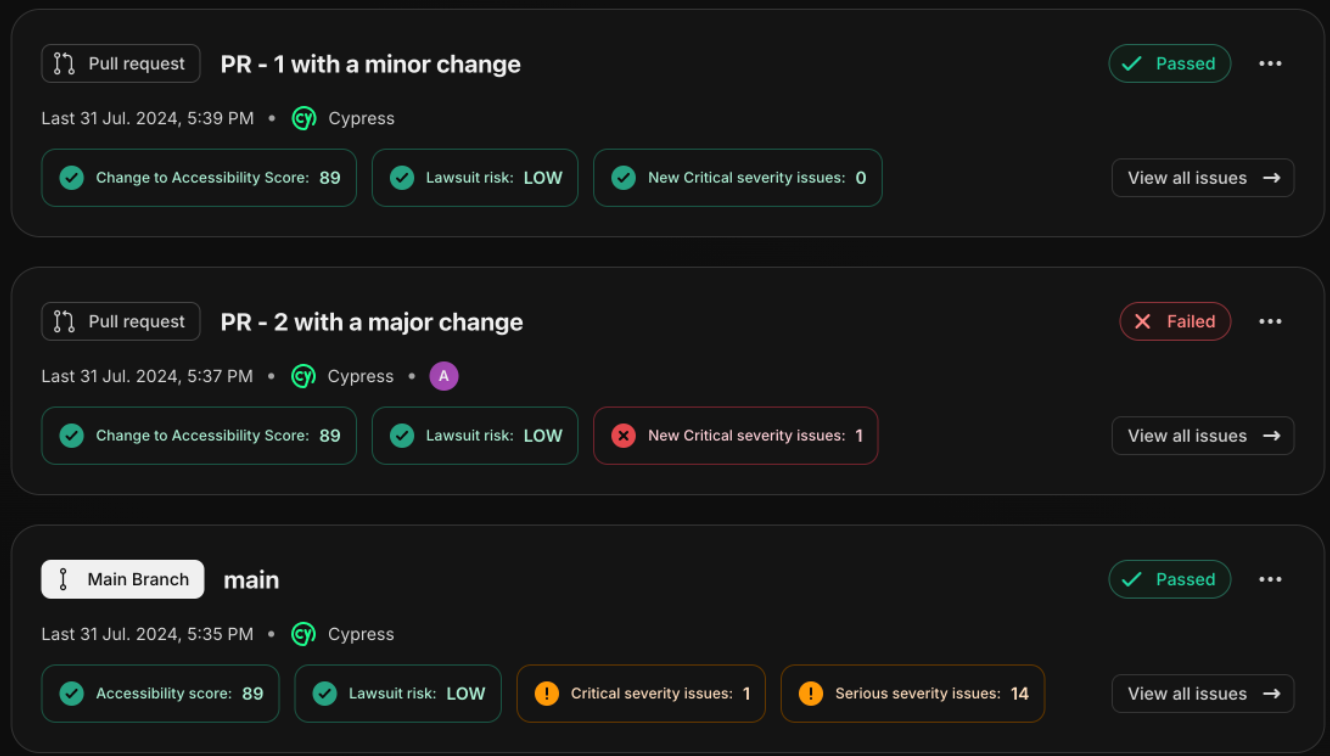This screenshot has width=1330, height=756.
Task: View all issues for the main branch
Action: [1203, 694]
